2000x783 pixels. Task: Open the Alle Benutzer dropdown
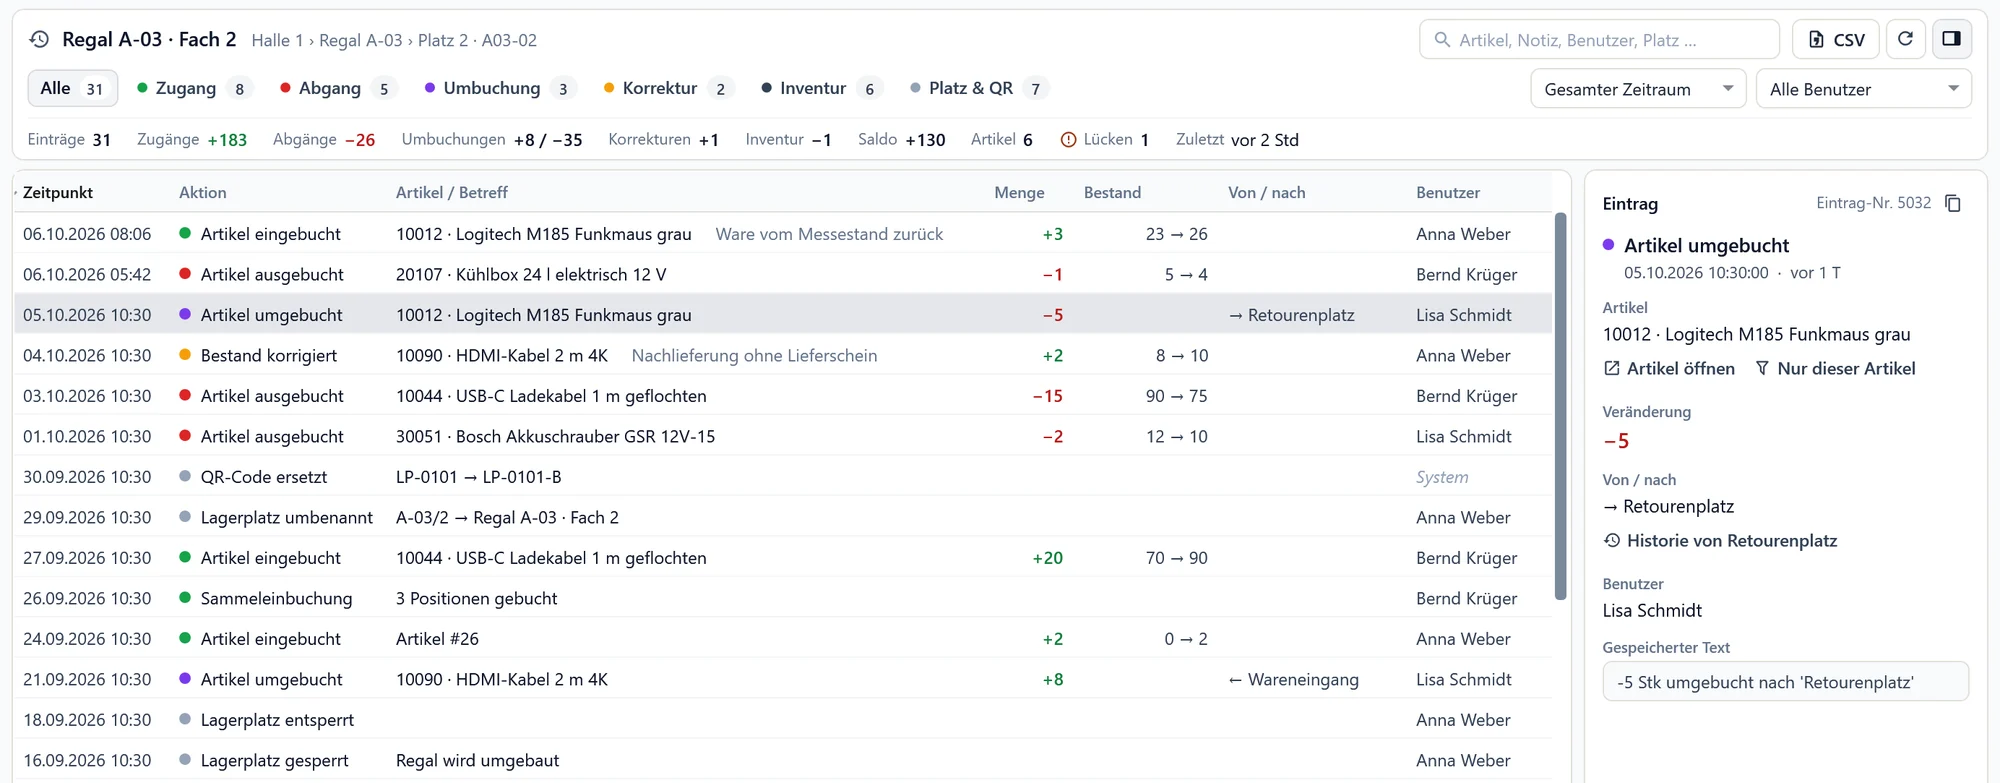pos(1864,89)
